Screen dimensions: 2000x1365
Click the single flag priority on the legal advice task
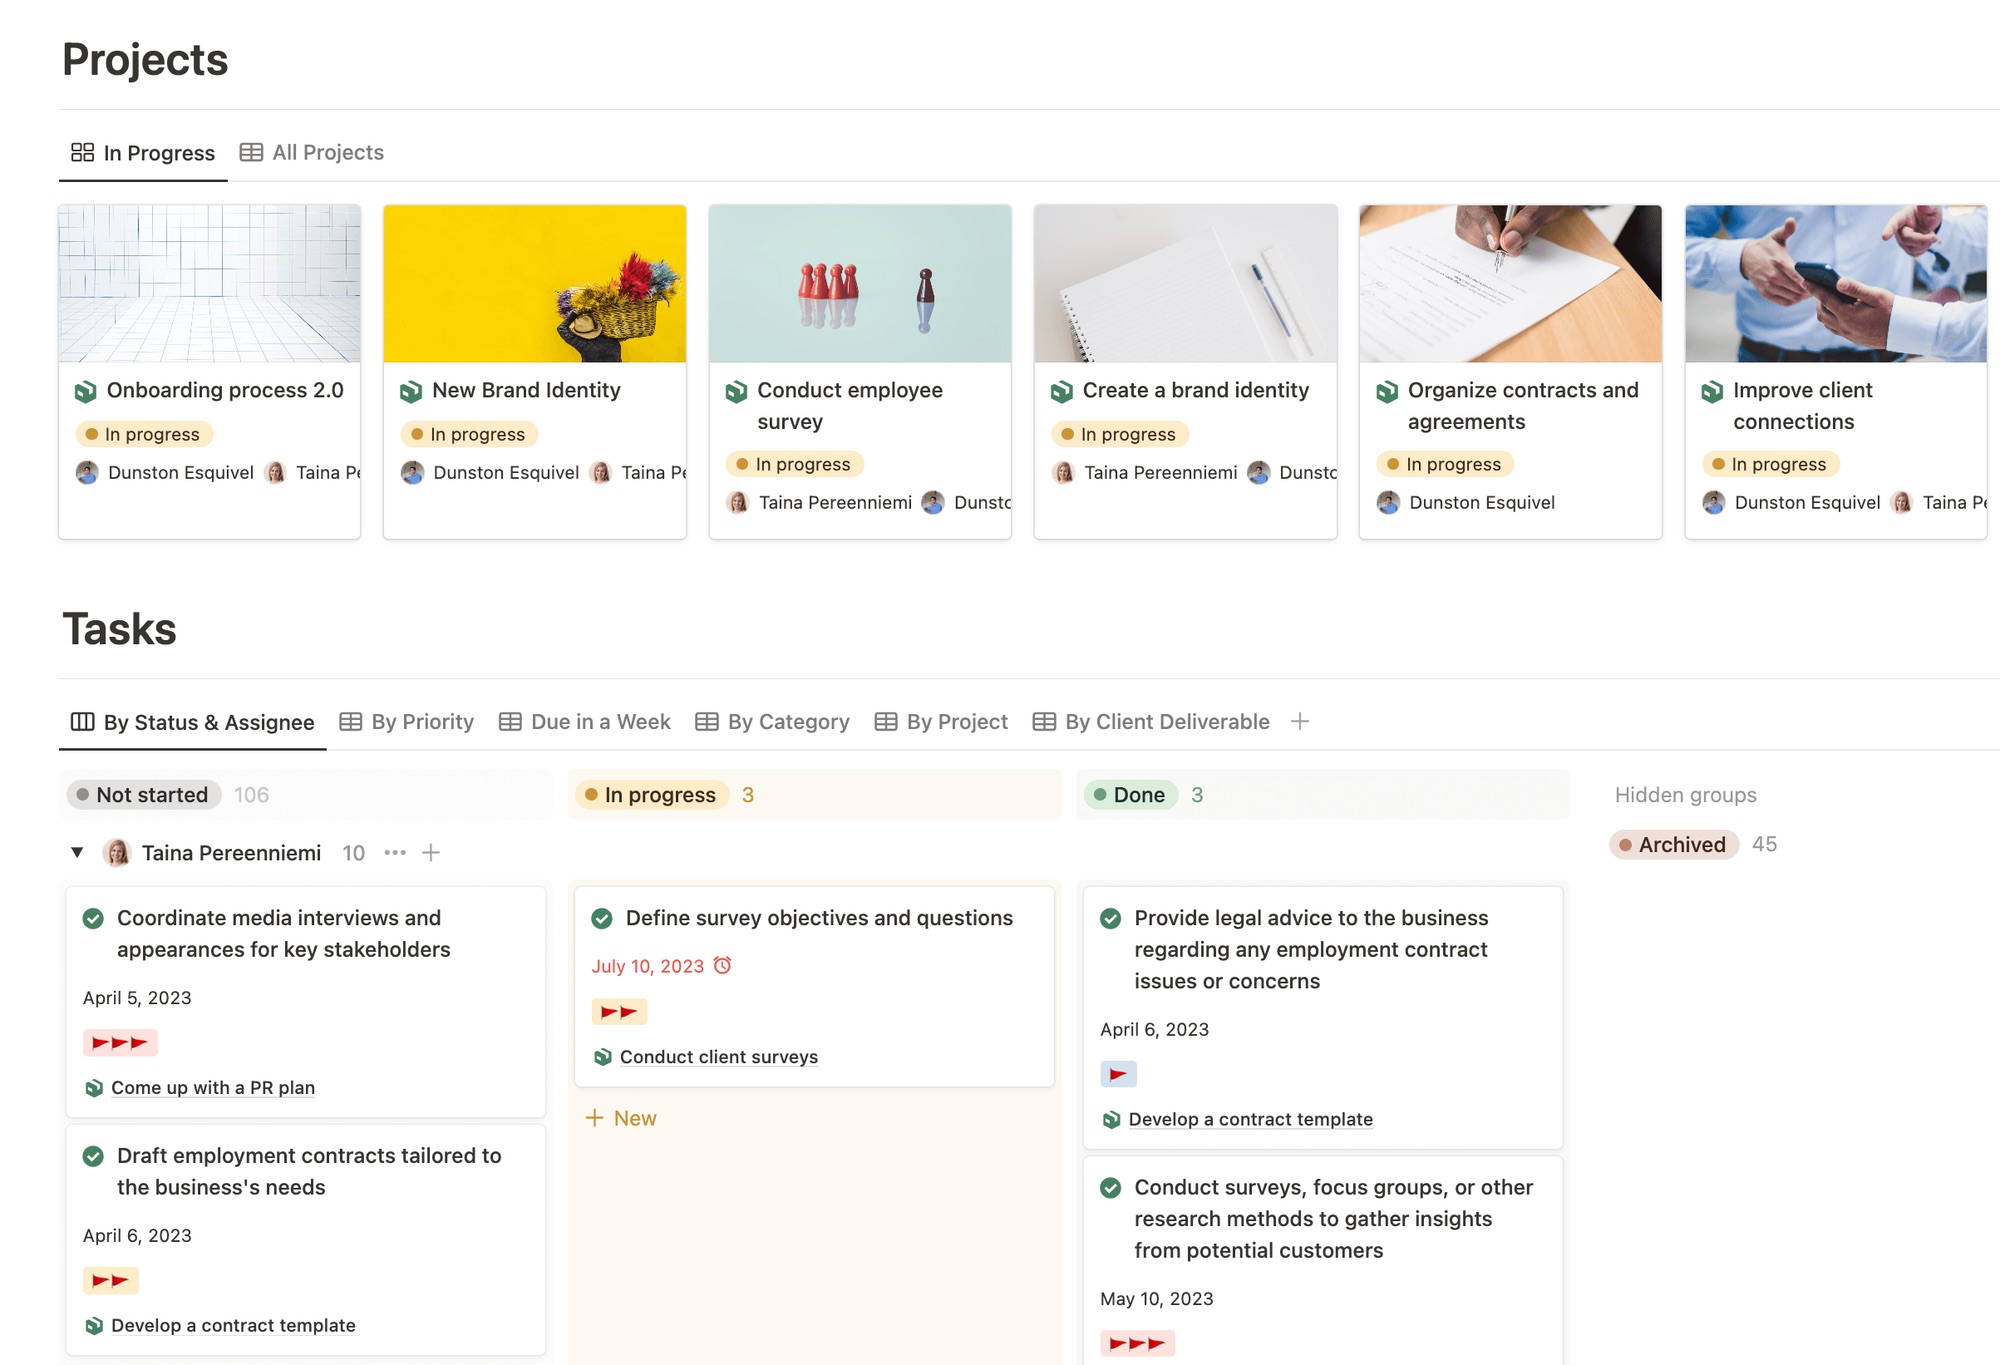(1118, 1074)
